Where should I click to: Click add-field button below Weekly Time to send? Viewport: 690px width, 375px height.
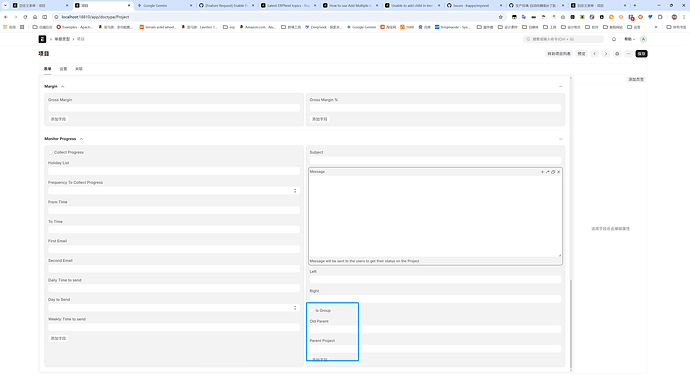[58, 338]
